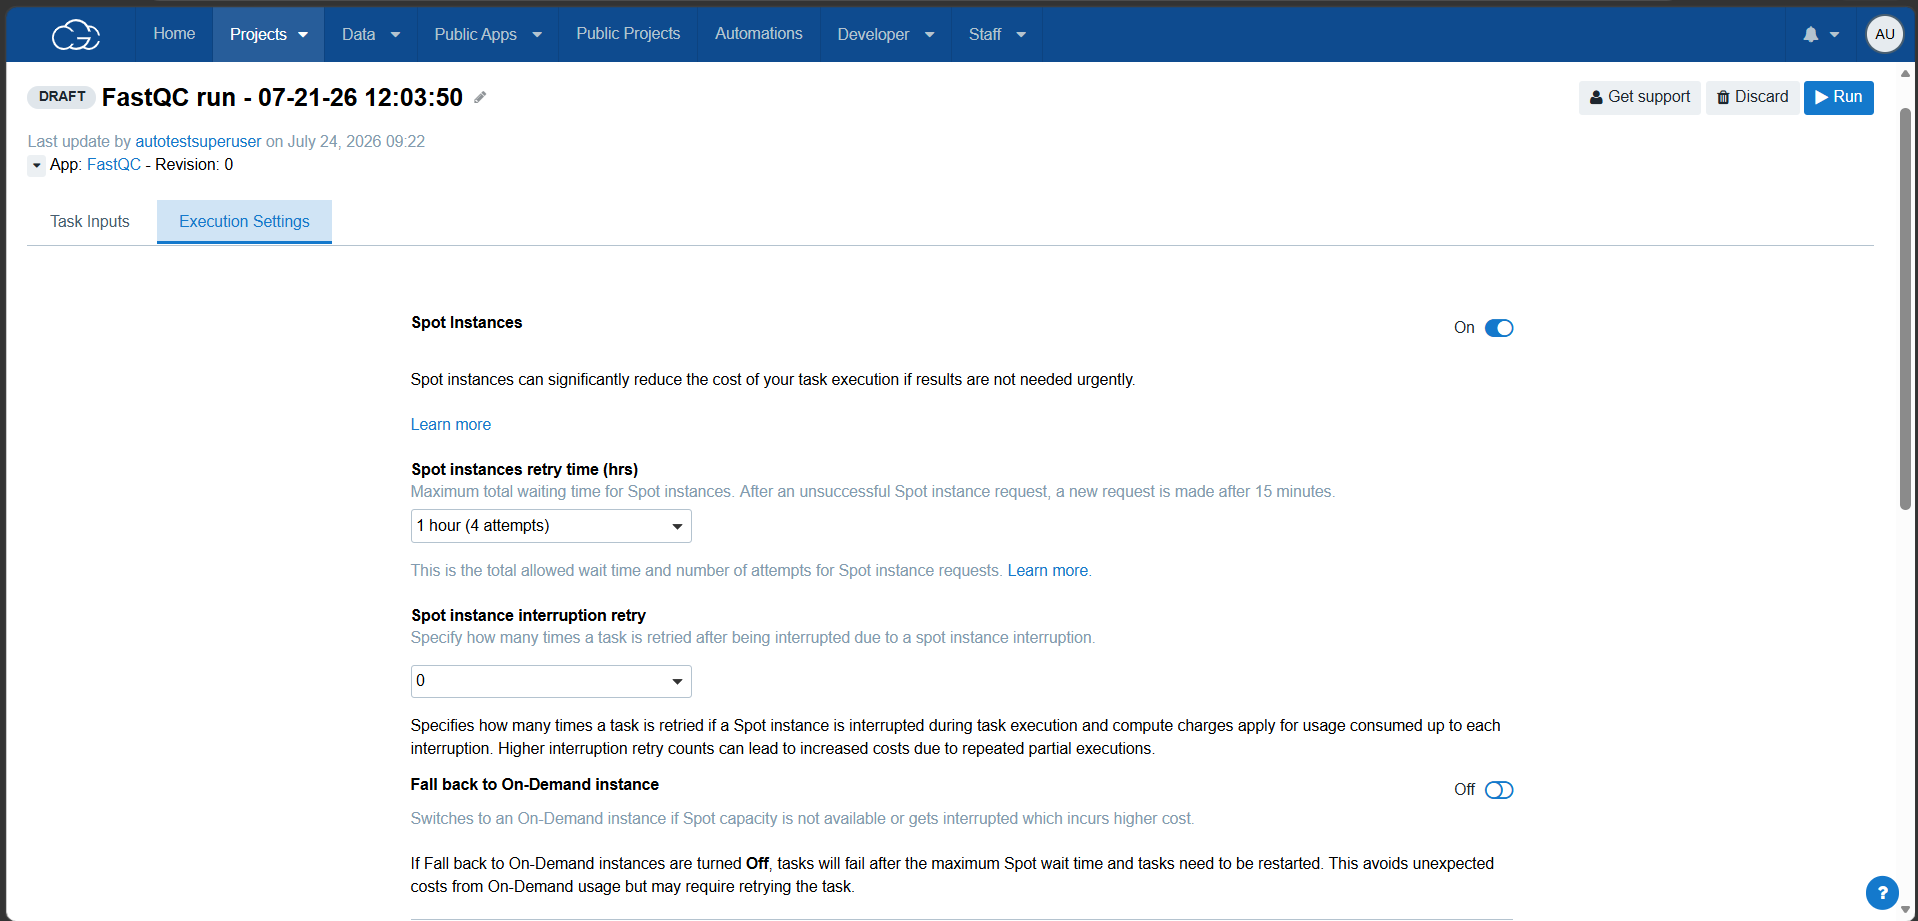This screenshot has height=921, width=1918.
Task: Open the Staff dropdown menu
Action: (997, 34)
